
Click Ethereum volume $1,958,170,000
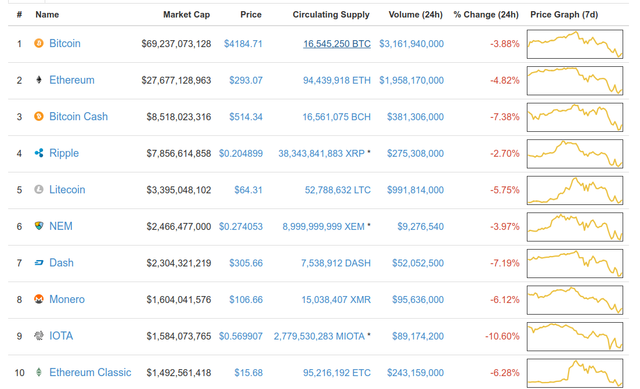coord(411,80)
